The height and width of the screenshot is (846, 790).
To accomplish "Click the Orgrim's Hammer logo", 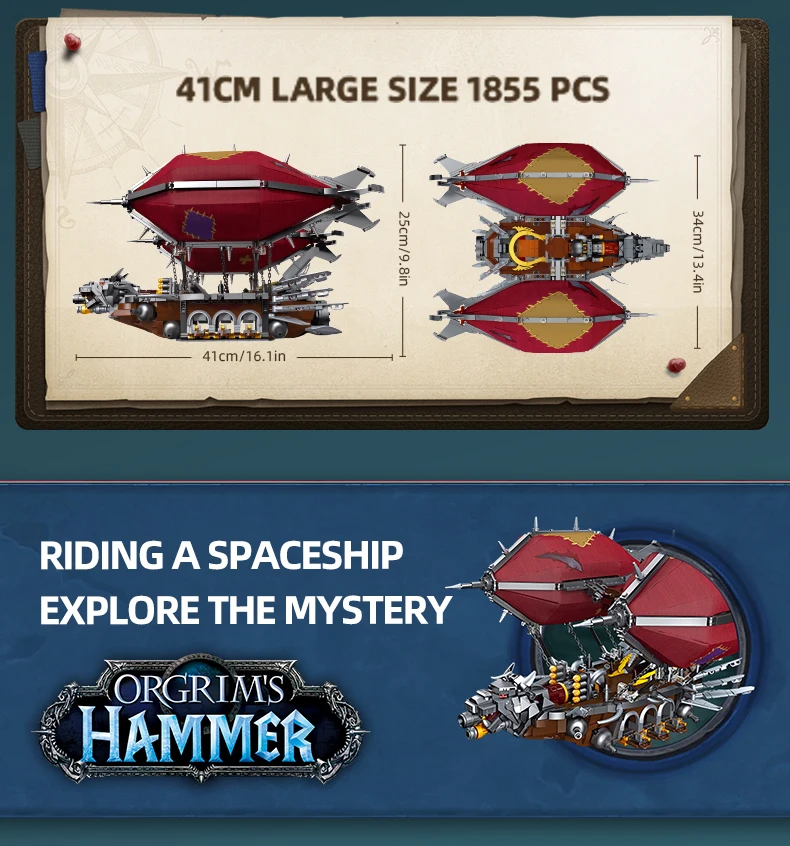I will 201,719.
